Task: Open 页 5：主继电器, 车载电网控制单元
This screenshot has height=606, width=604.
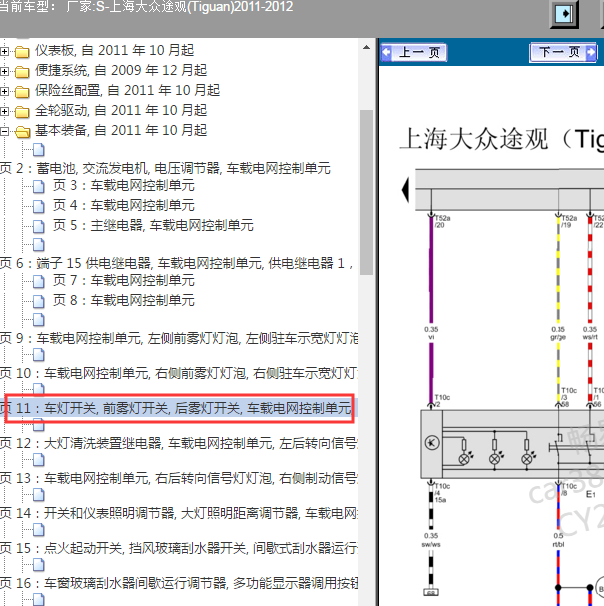Action: 153,226
